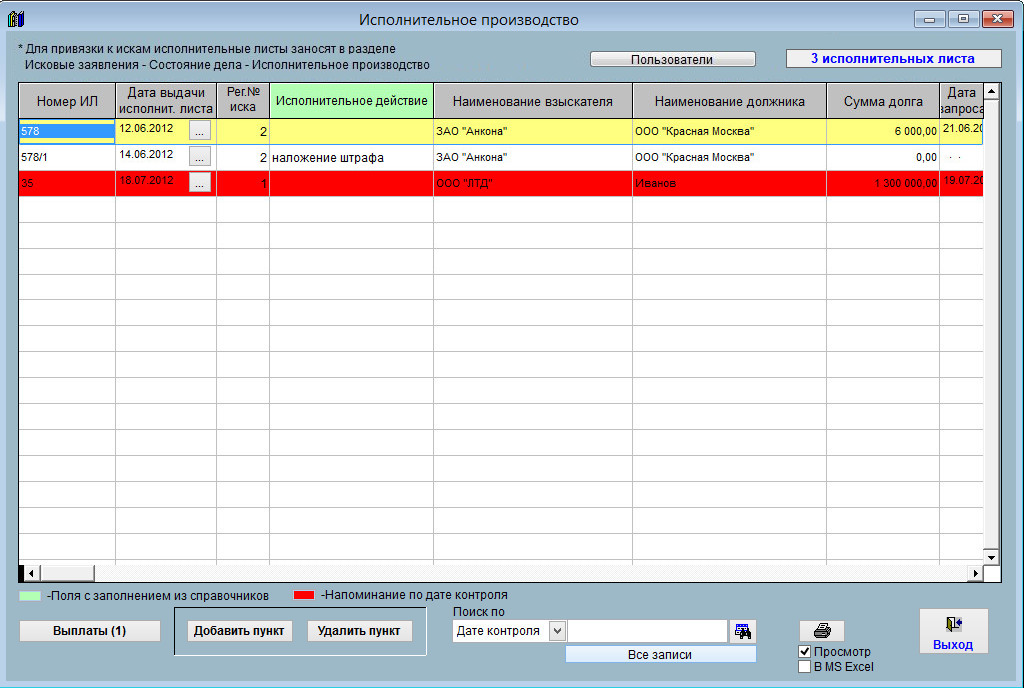Click the vertical scrollbar down arrow
The image size is (1027, 688).
[x=992, y=557]
